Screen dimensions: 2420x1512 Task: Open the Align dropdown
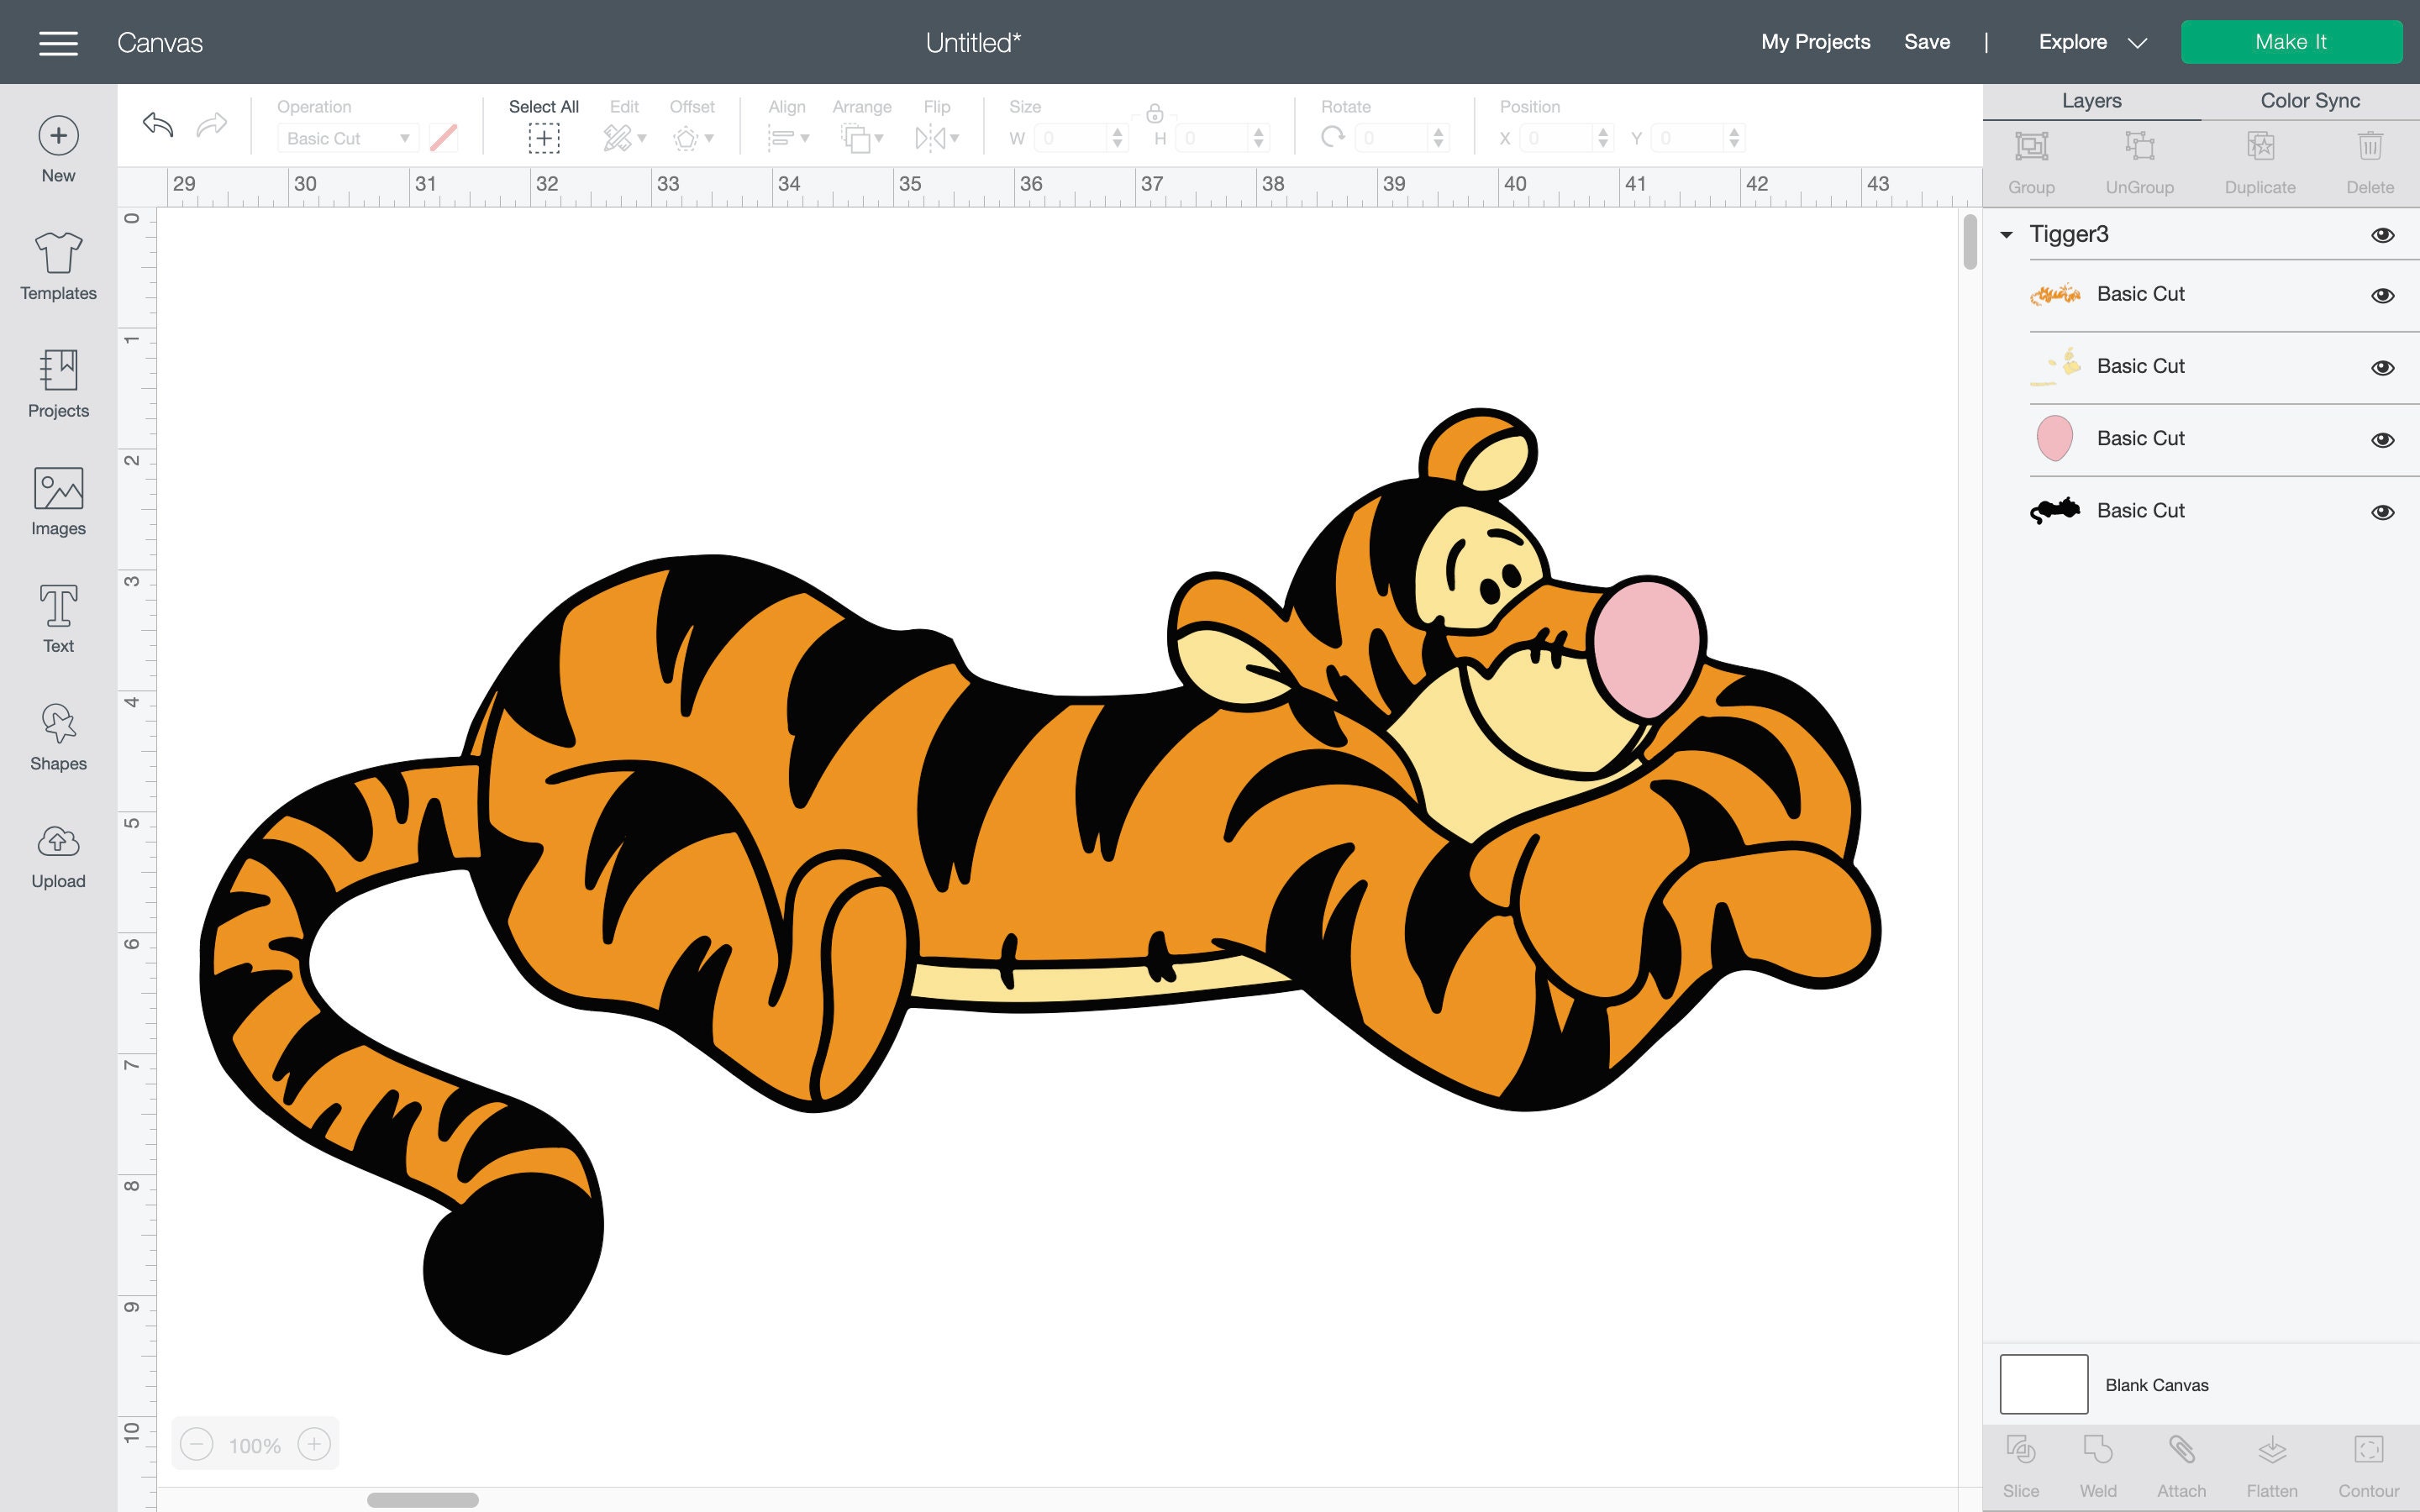788,138
